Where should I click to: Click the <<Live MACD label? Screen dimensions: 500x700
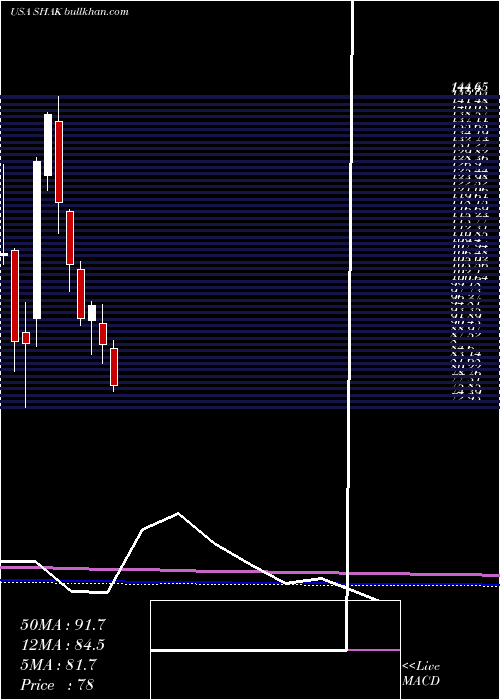tap(421, 674)
